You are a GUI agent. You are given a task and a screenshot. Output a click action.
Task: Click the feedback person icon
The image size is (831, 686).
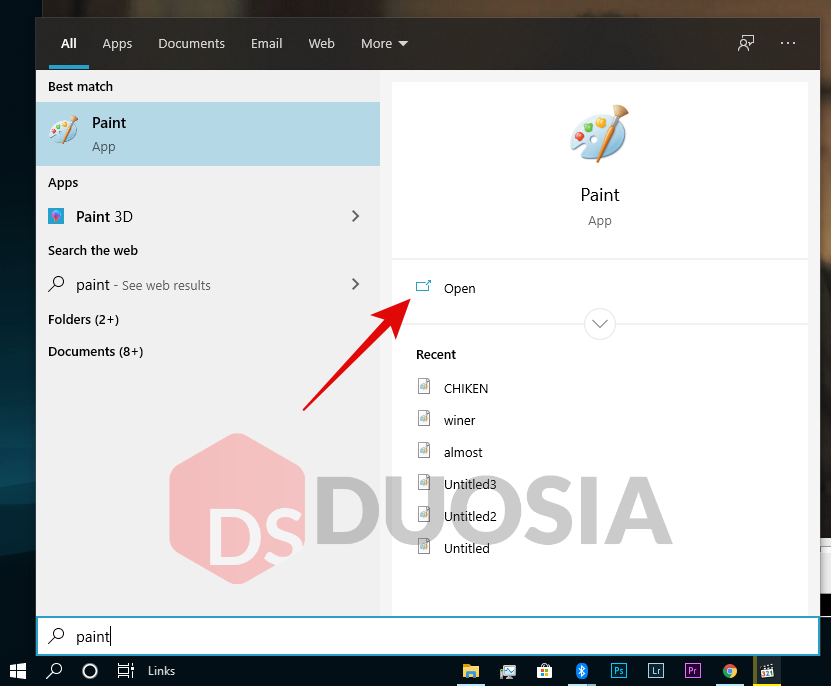(746, 43)
